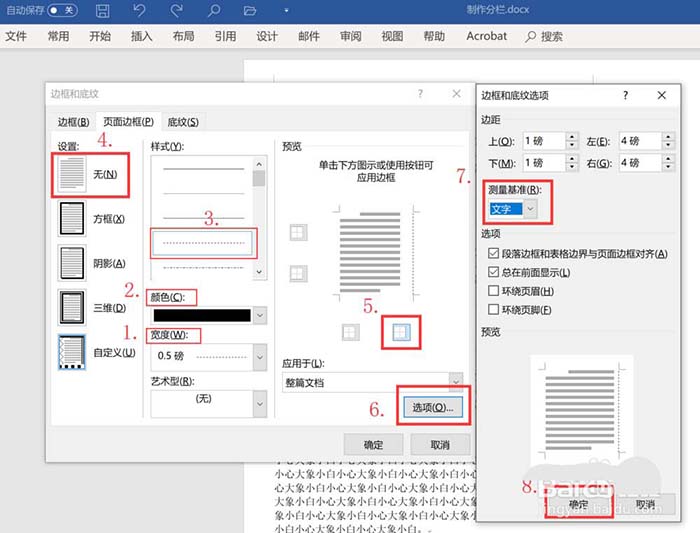700x533 pixels.
Task: Open the 文件 menu
Action: 16,36
